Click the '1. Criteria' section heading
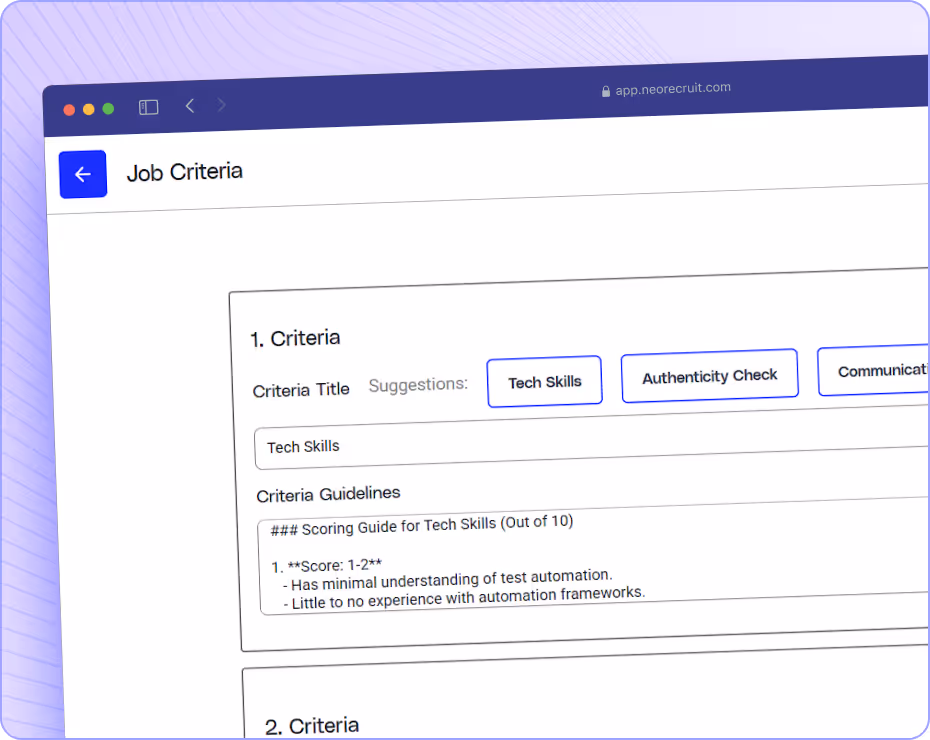Screen dimensions: 930x740 click(295, 339)
